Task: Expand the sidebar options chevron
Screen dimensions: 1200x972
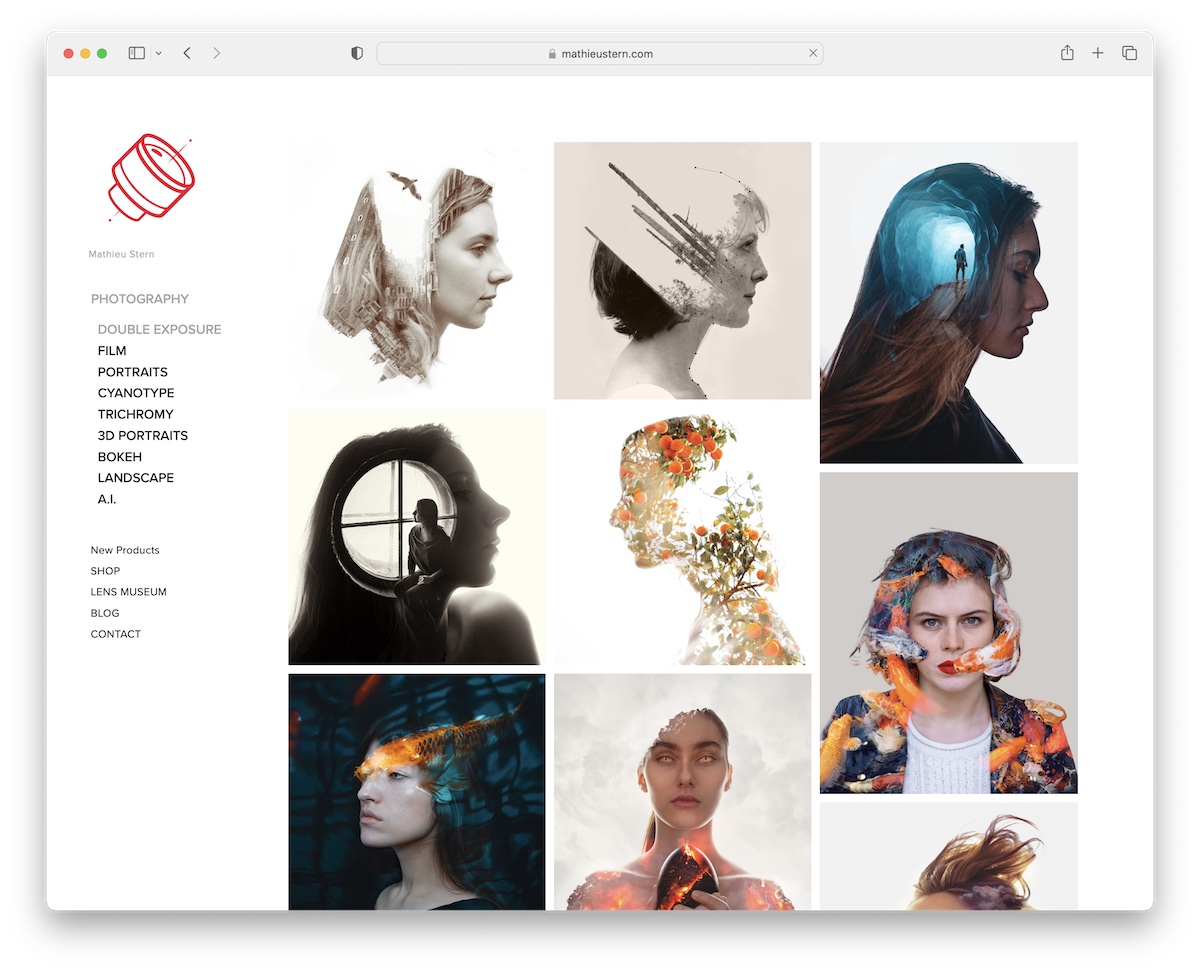Action: point(159,54)
